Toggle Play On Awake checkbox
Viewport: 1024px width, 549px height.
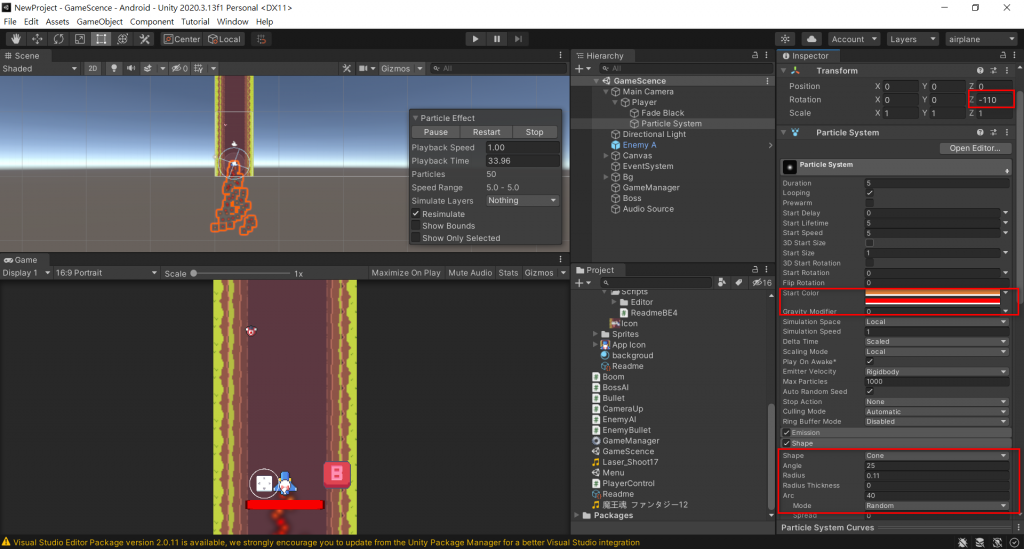pyautogui.click(x=869, y=362)
